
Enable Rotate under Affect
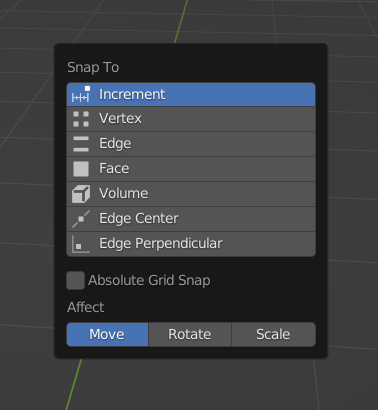coord(190,334)
